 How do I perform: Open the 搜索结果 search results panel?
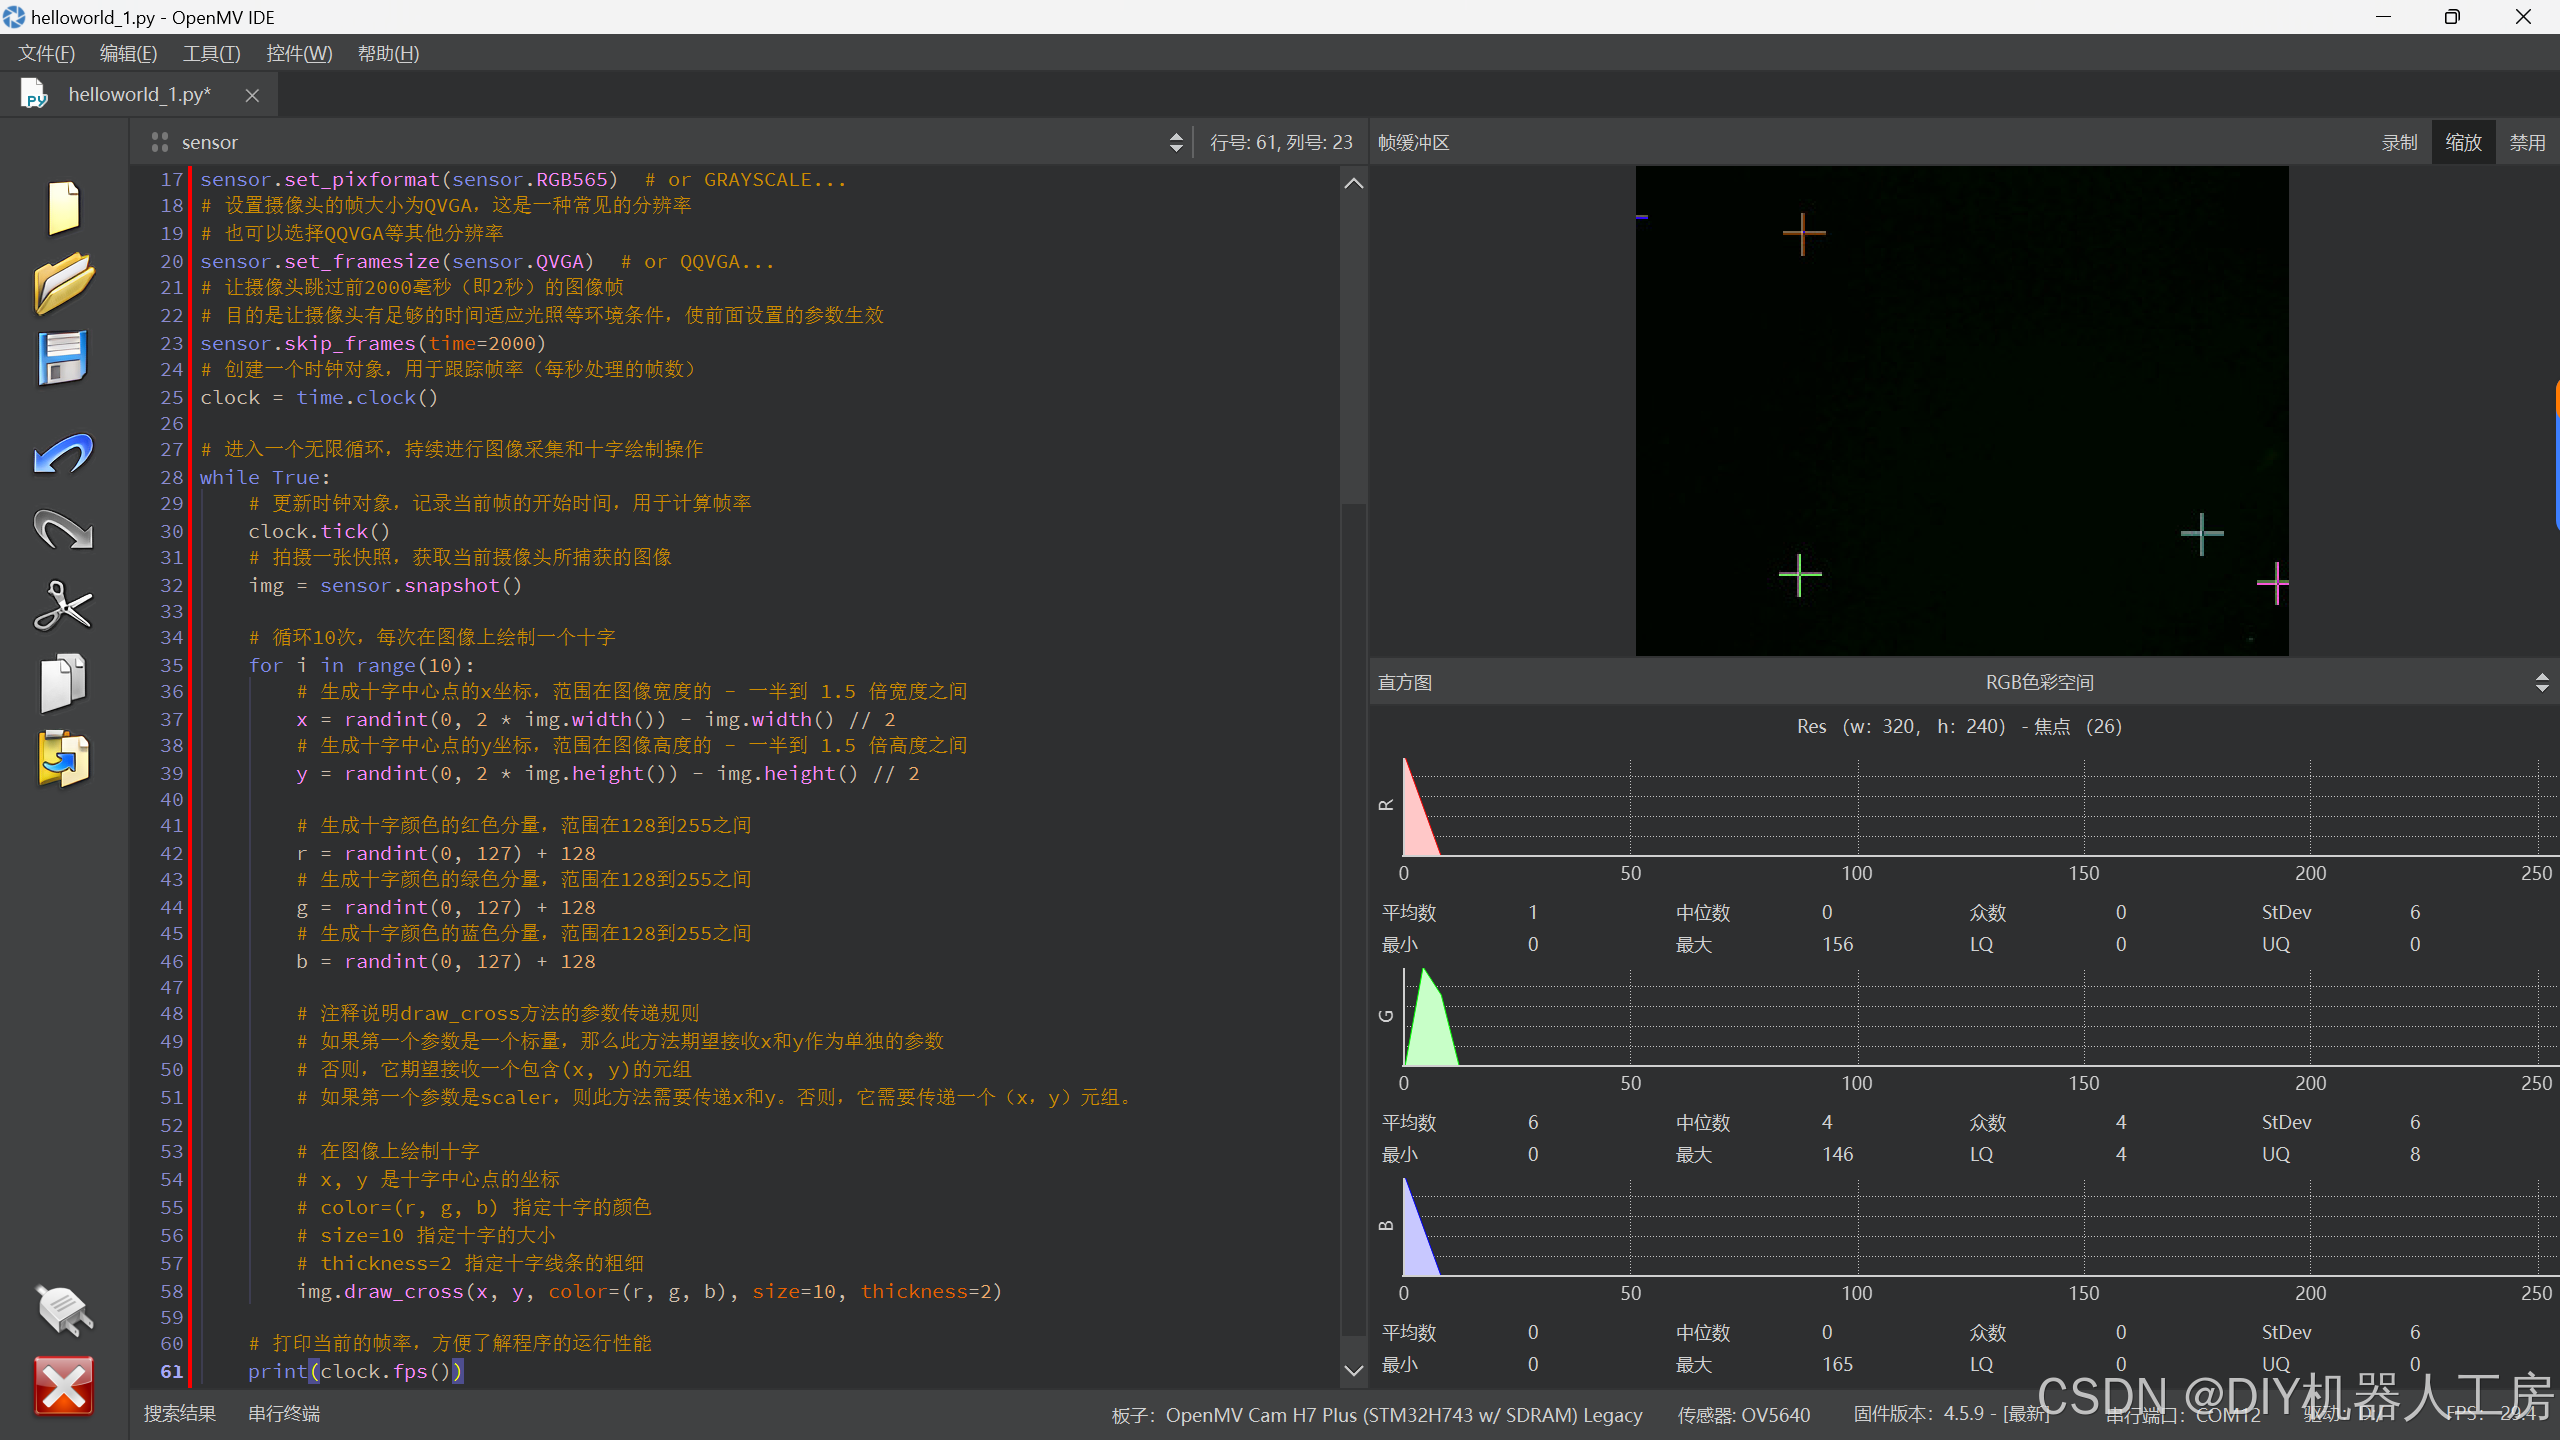click(180, 1413)
